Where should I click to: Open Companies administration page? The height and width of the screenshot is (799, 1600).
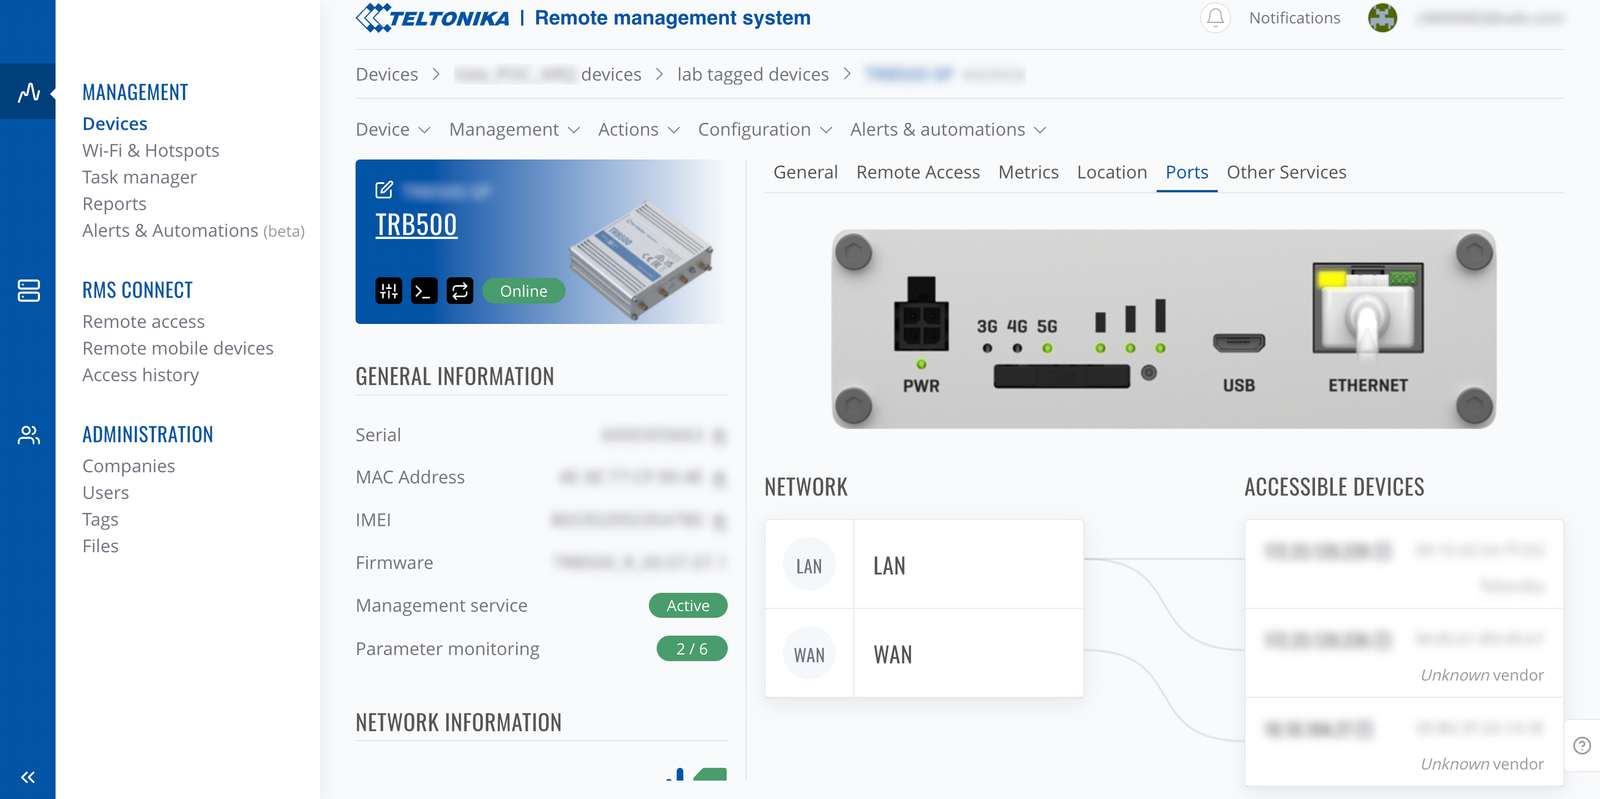[128, 466]
